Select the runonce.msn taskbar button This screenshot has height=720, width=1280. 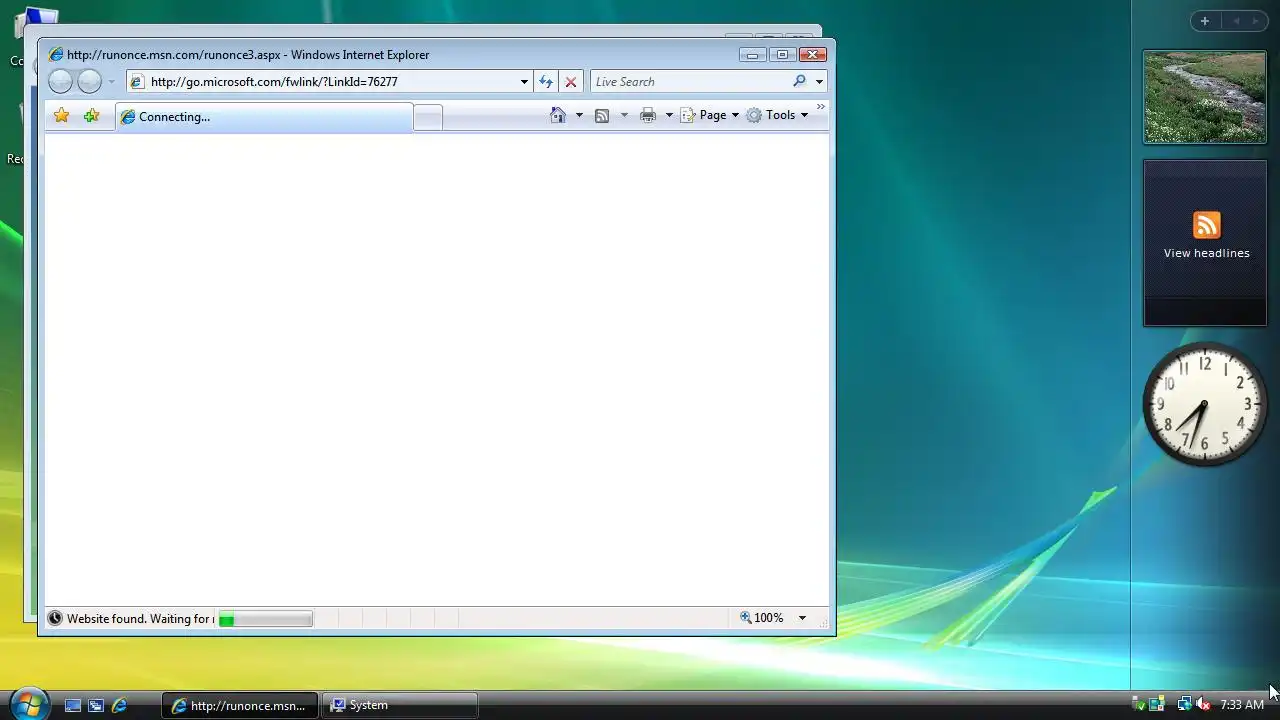click(240, 705)
